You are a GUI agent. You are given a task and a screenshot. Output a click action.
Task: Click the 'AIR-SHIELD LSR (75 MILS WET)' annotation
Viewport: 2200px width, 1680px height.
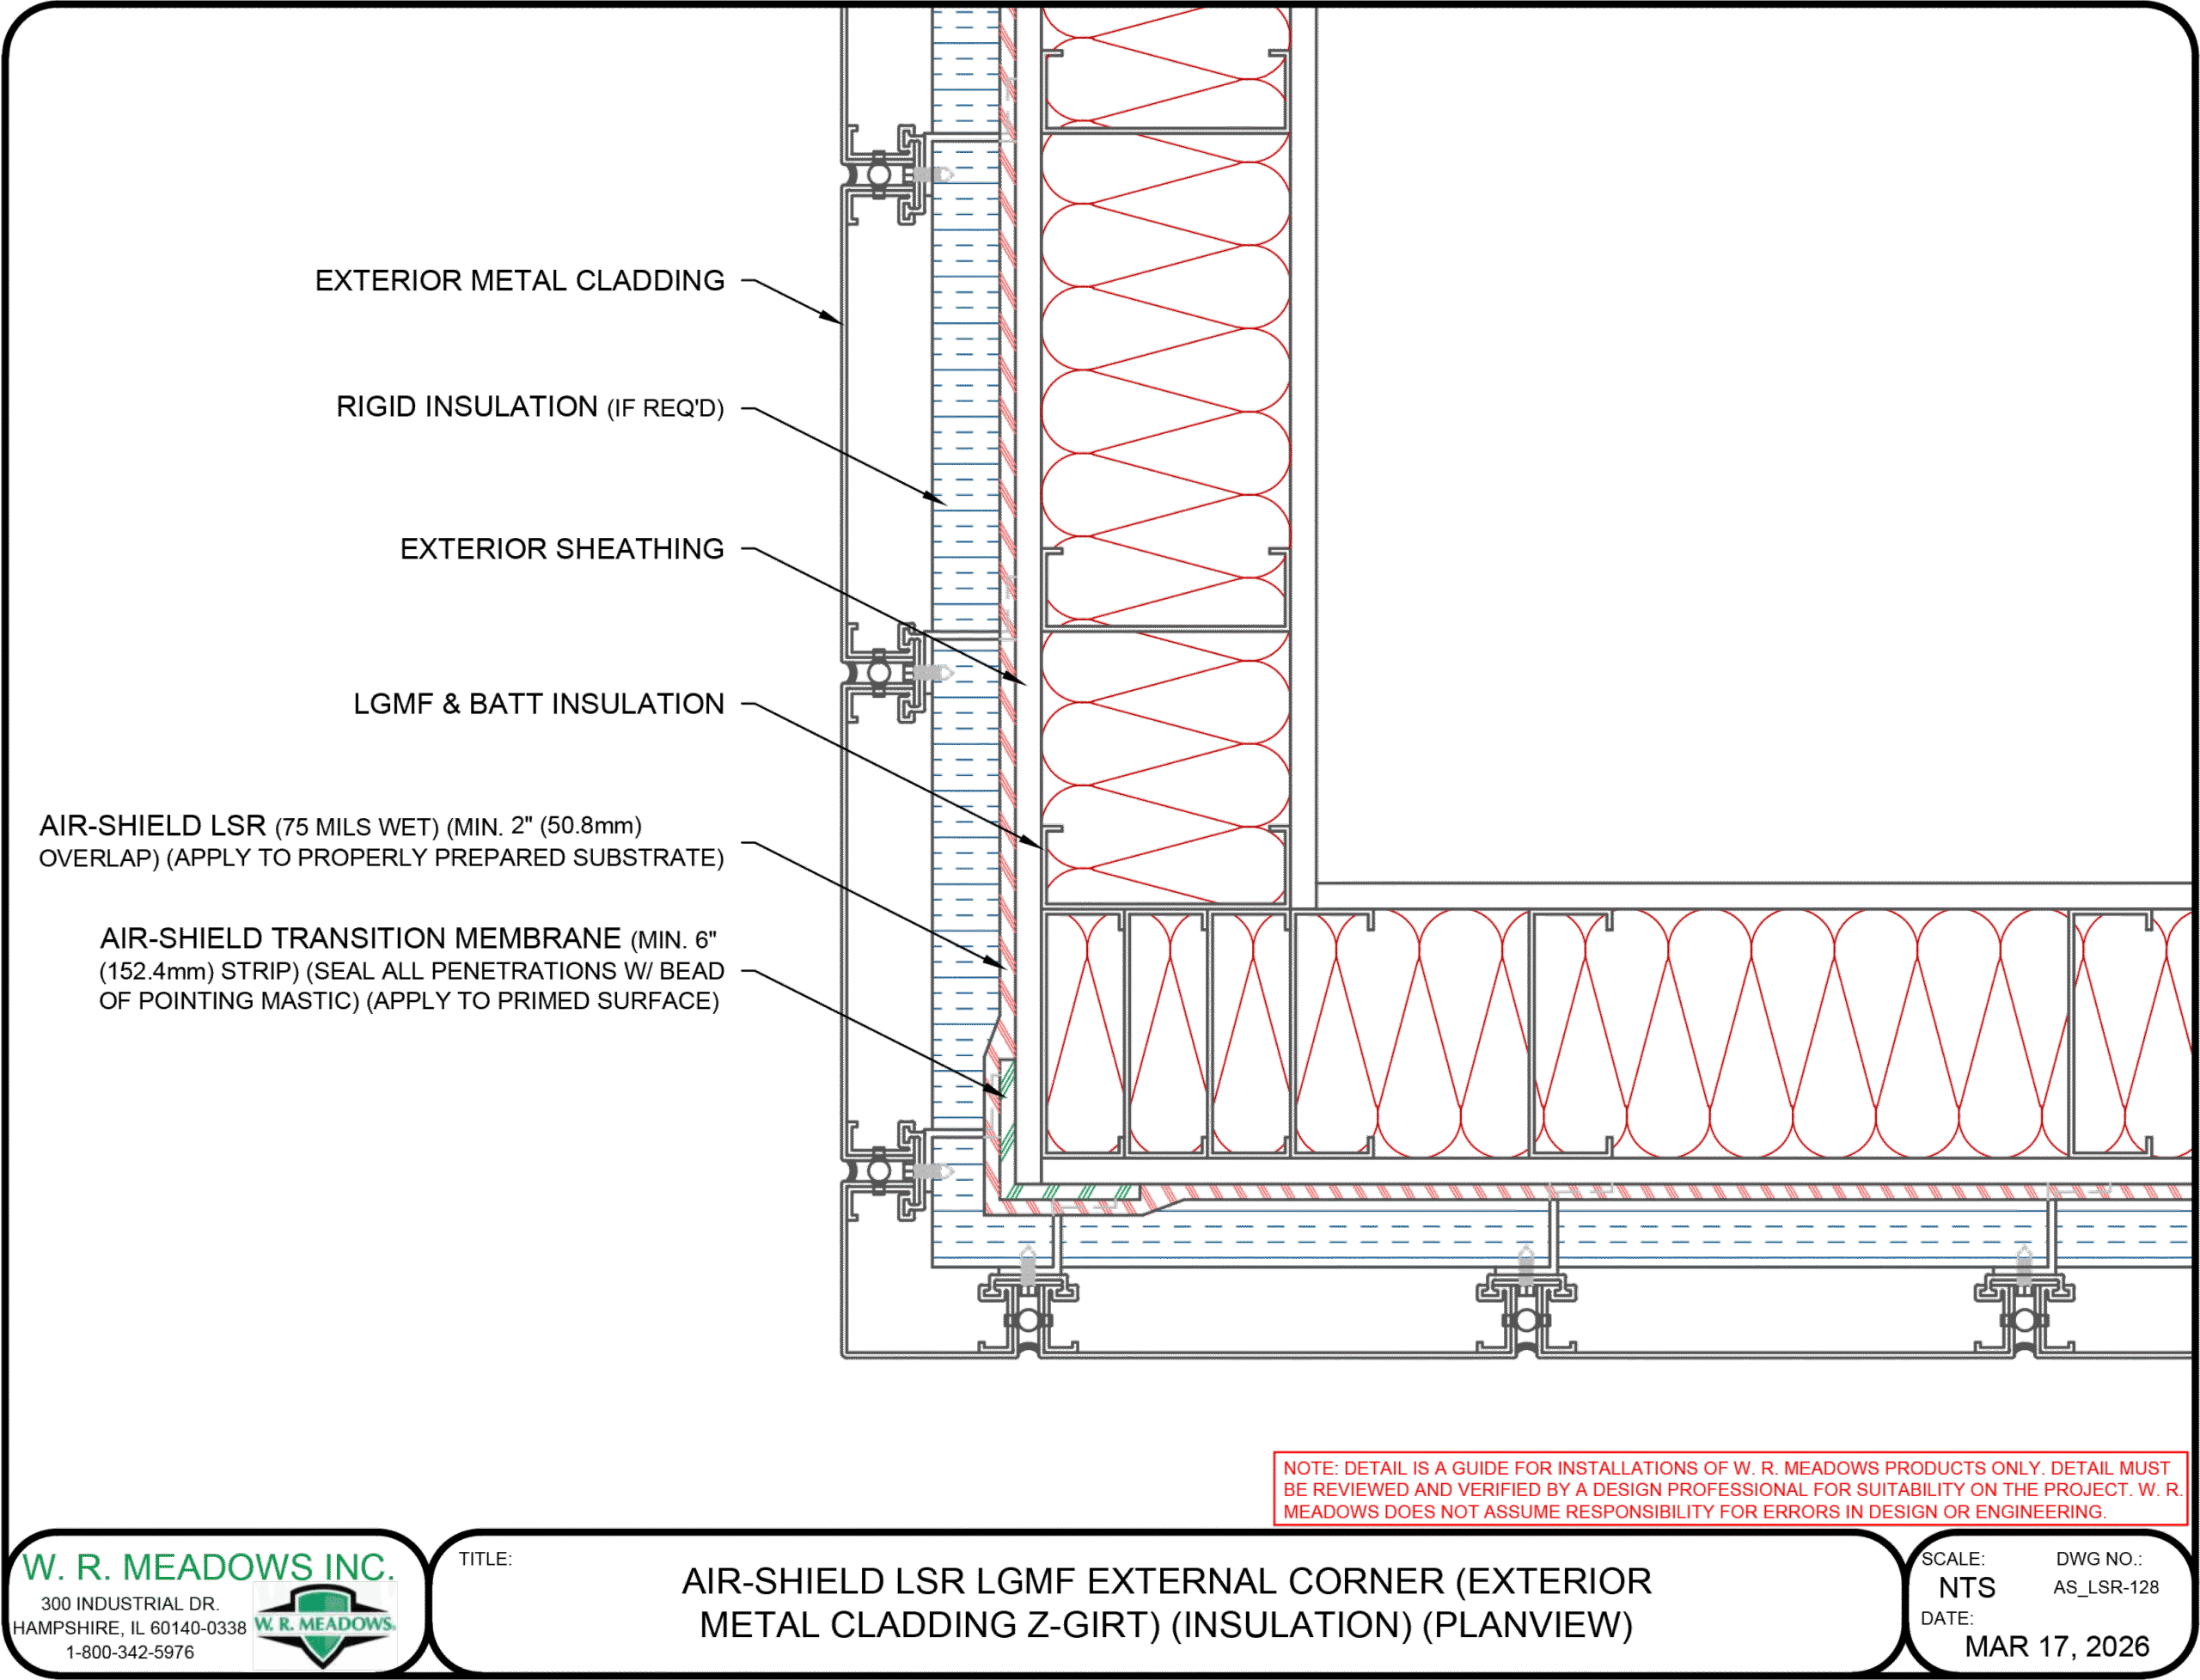381,841
